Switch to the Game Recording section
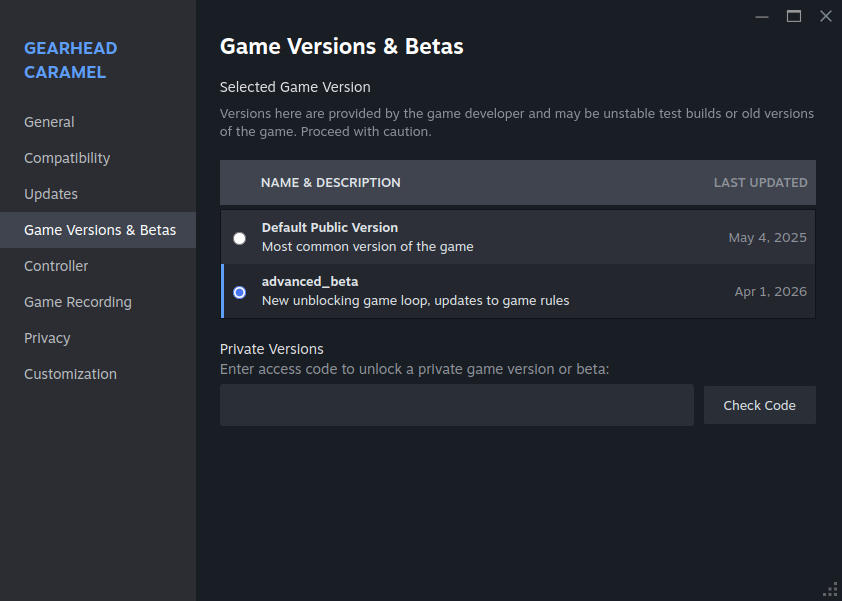 pyautogui.click(x=78, y=302)
